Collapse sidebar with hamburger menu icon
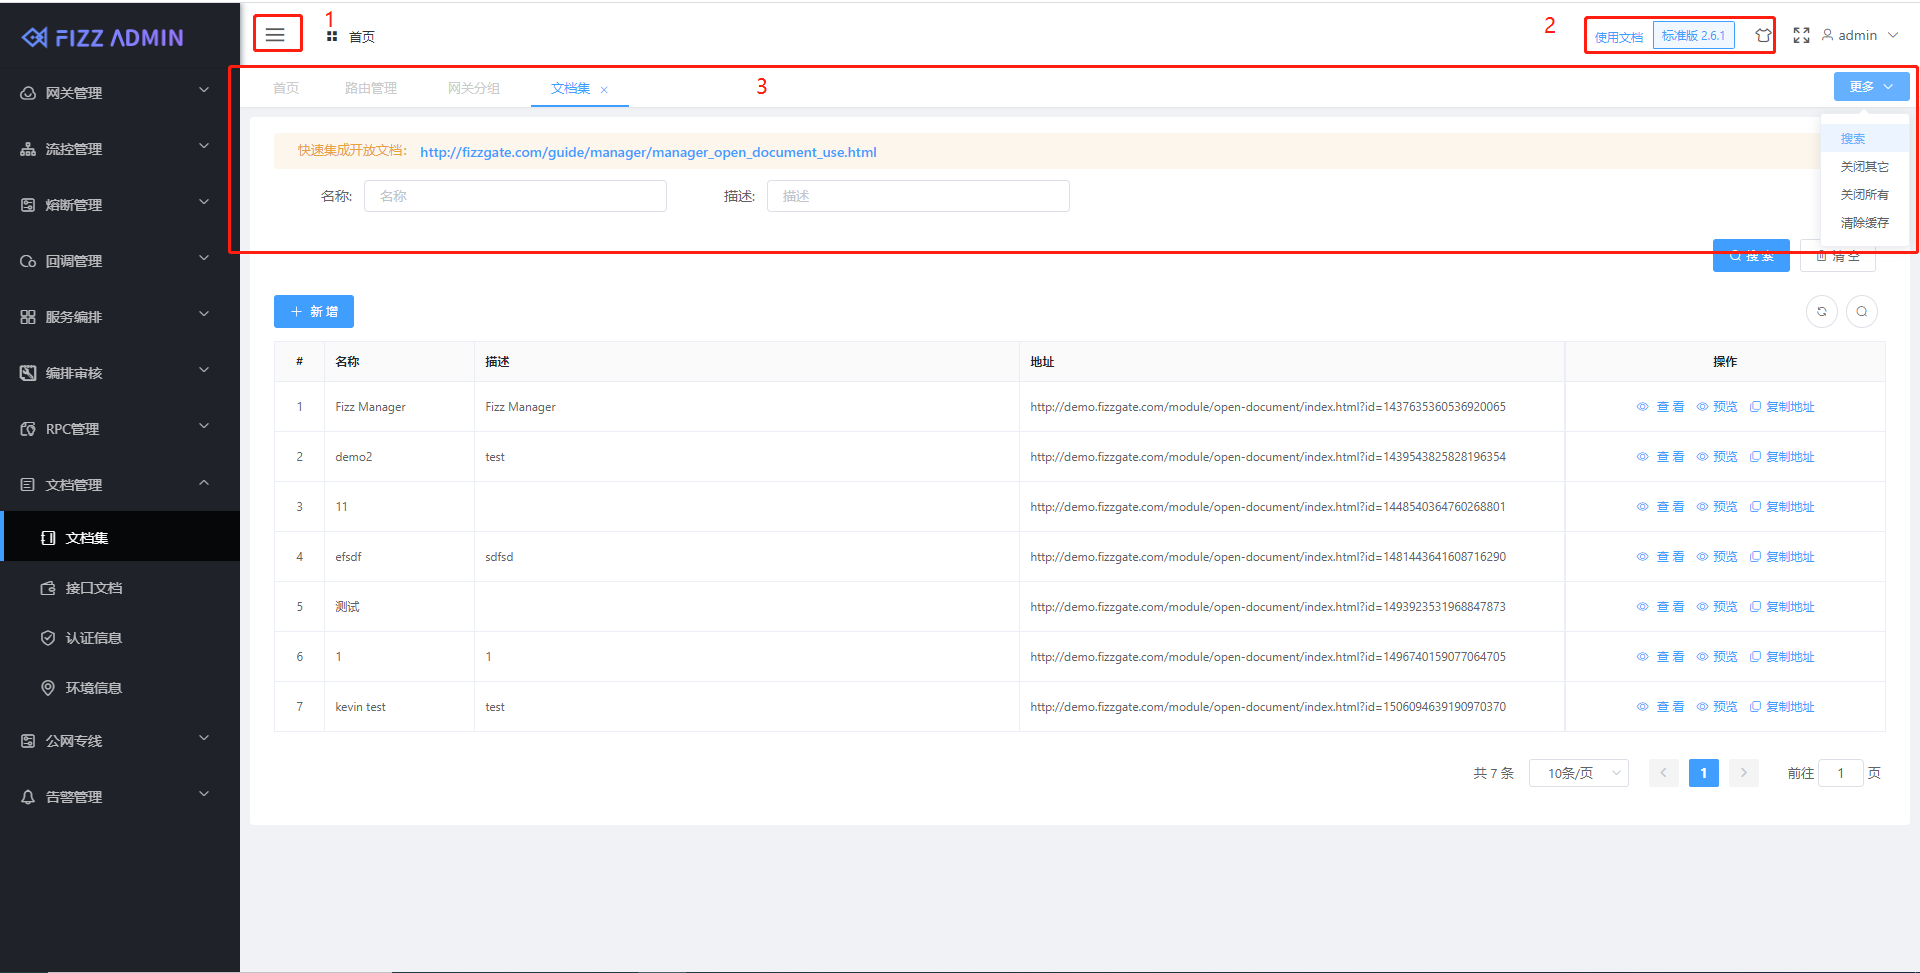 pos(275,35)
